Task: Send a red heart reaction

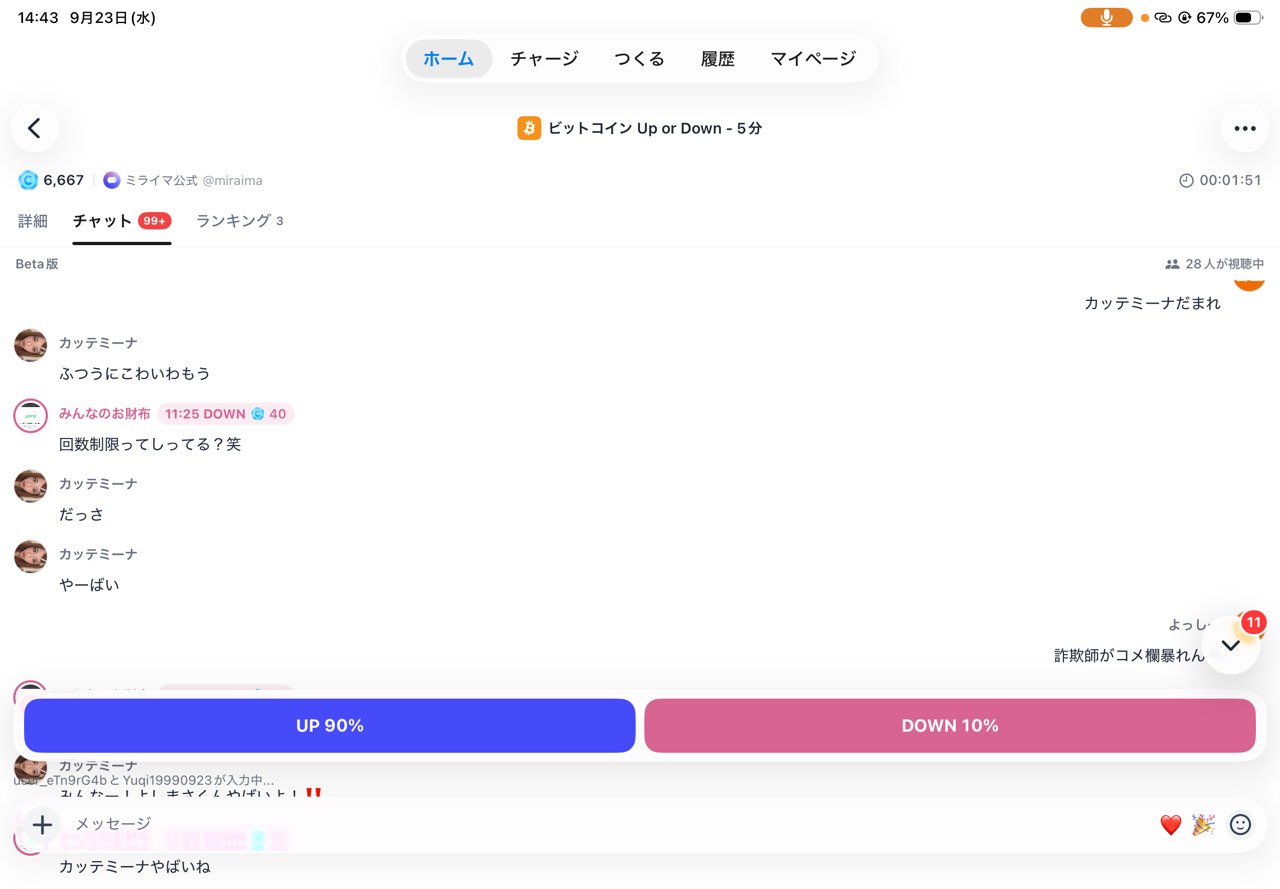Action: 1171,825
